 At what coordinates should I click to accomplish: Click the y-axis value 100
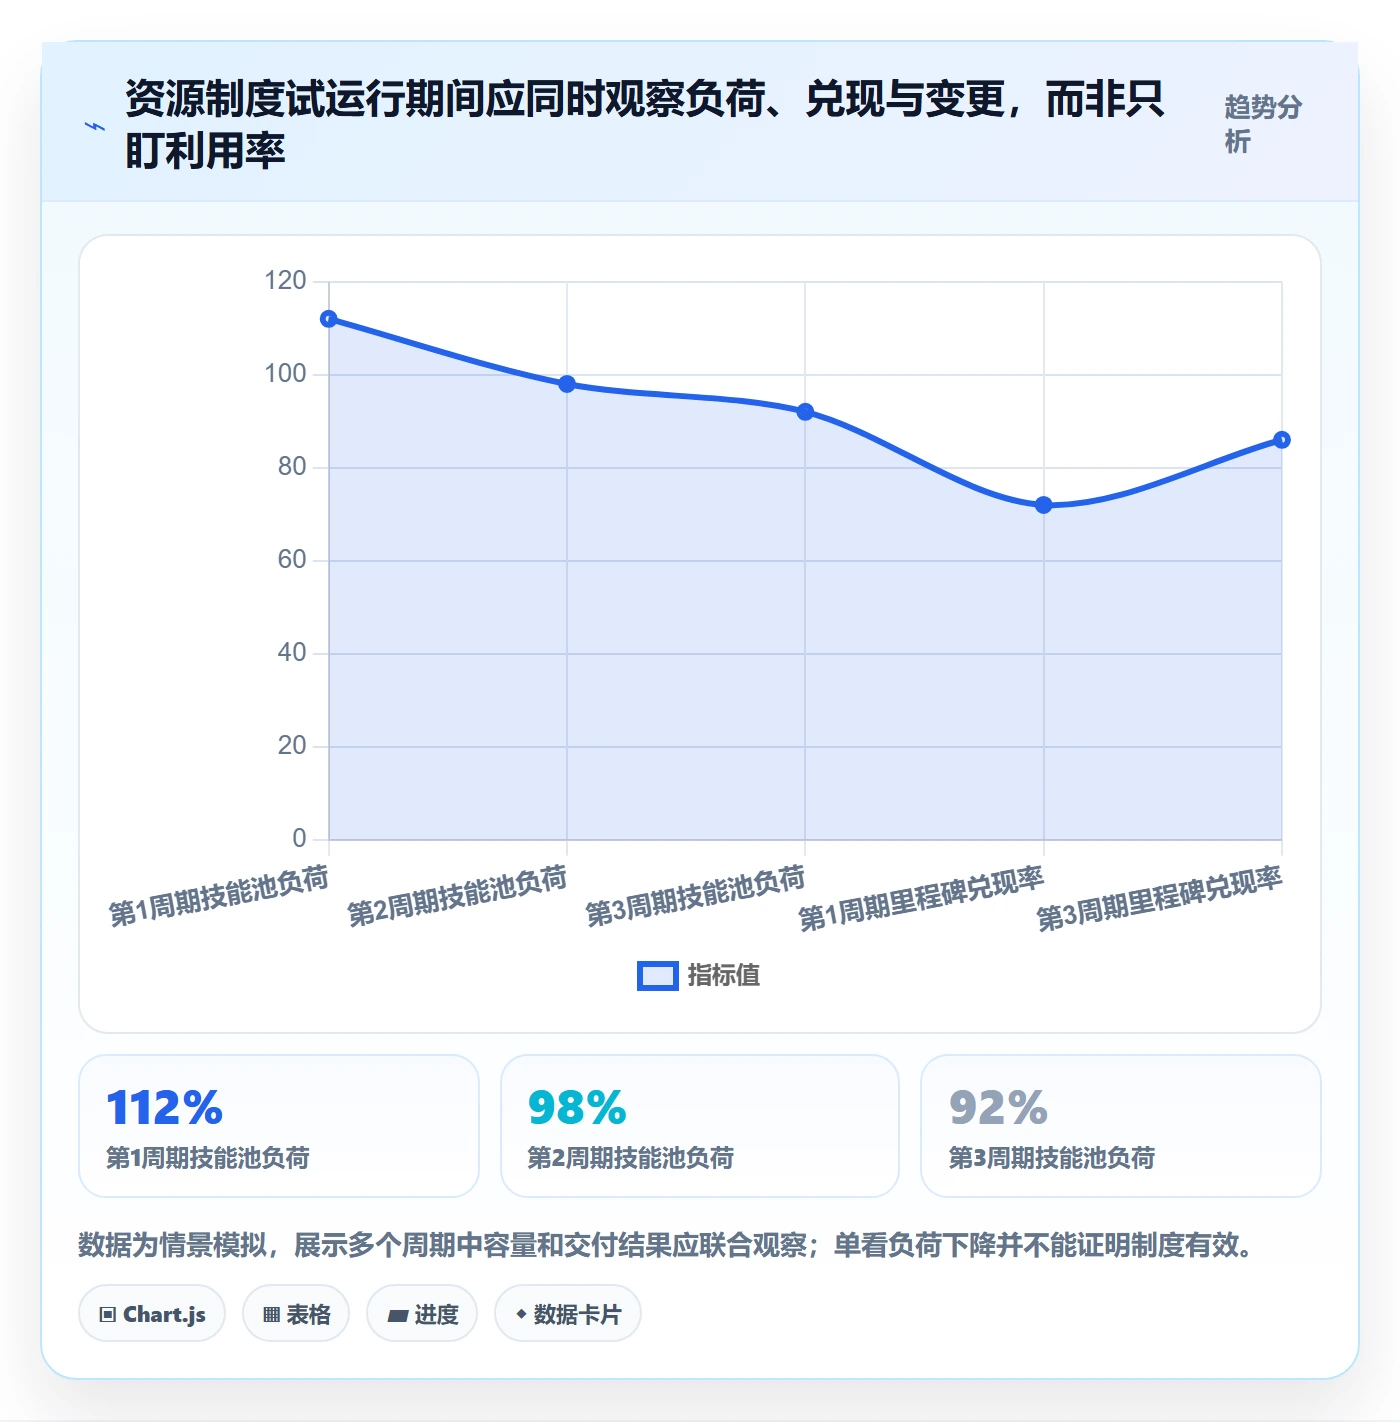point(285,374)
